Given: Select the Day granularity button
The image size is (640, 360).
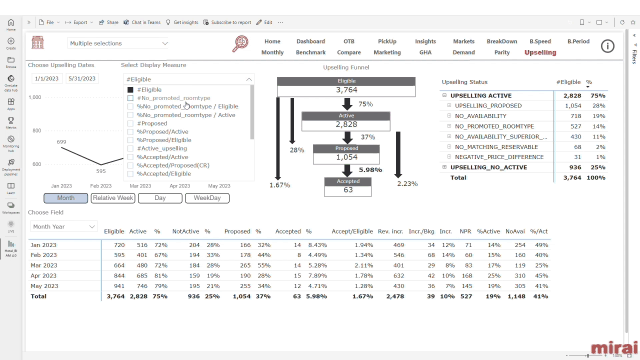Looking at the screenshot, I should click(x=160, y=198).
